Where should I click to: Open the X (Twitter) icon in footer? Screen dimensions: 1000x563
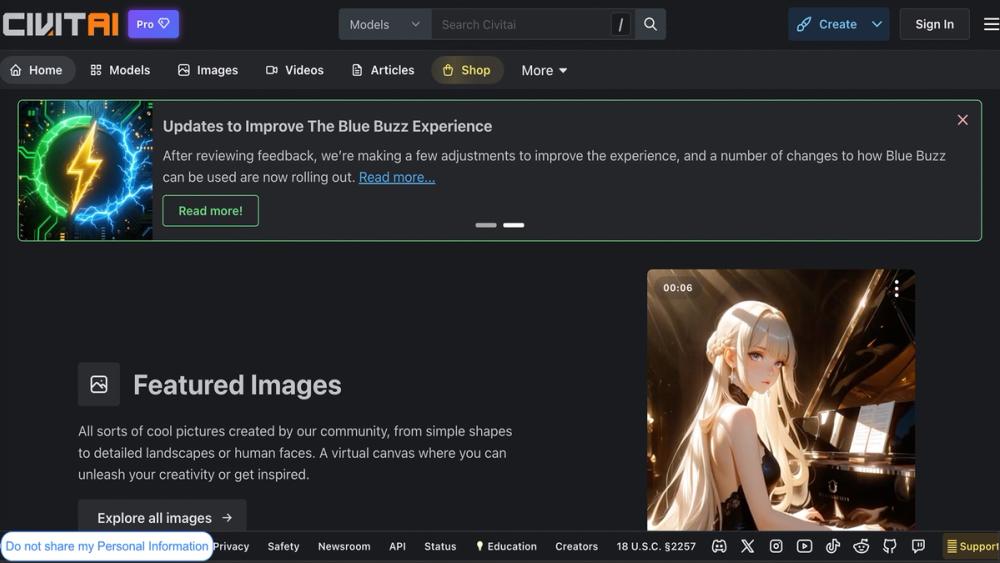[747, 546]
